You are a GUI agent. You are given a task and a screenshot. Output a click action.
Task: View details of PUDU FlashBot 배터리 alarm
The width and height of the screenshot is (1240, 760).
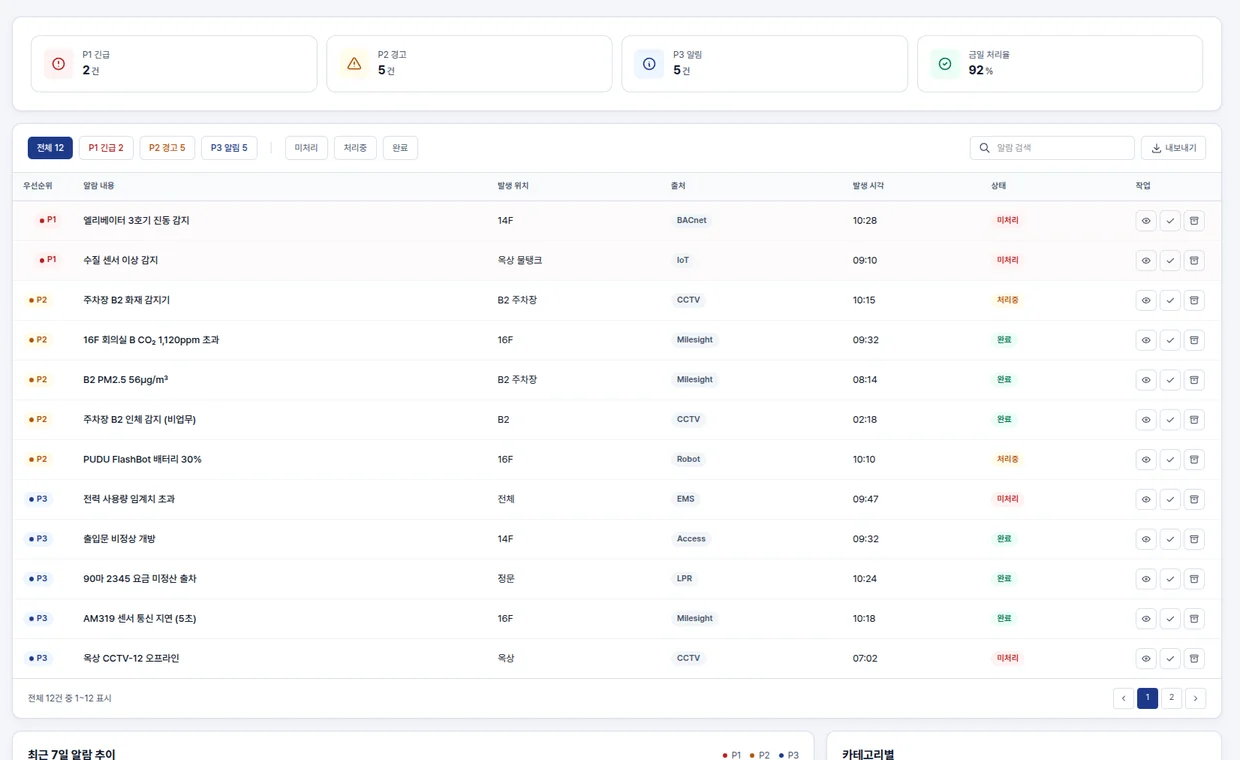pyautogui.click(x=1146, y=459)
